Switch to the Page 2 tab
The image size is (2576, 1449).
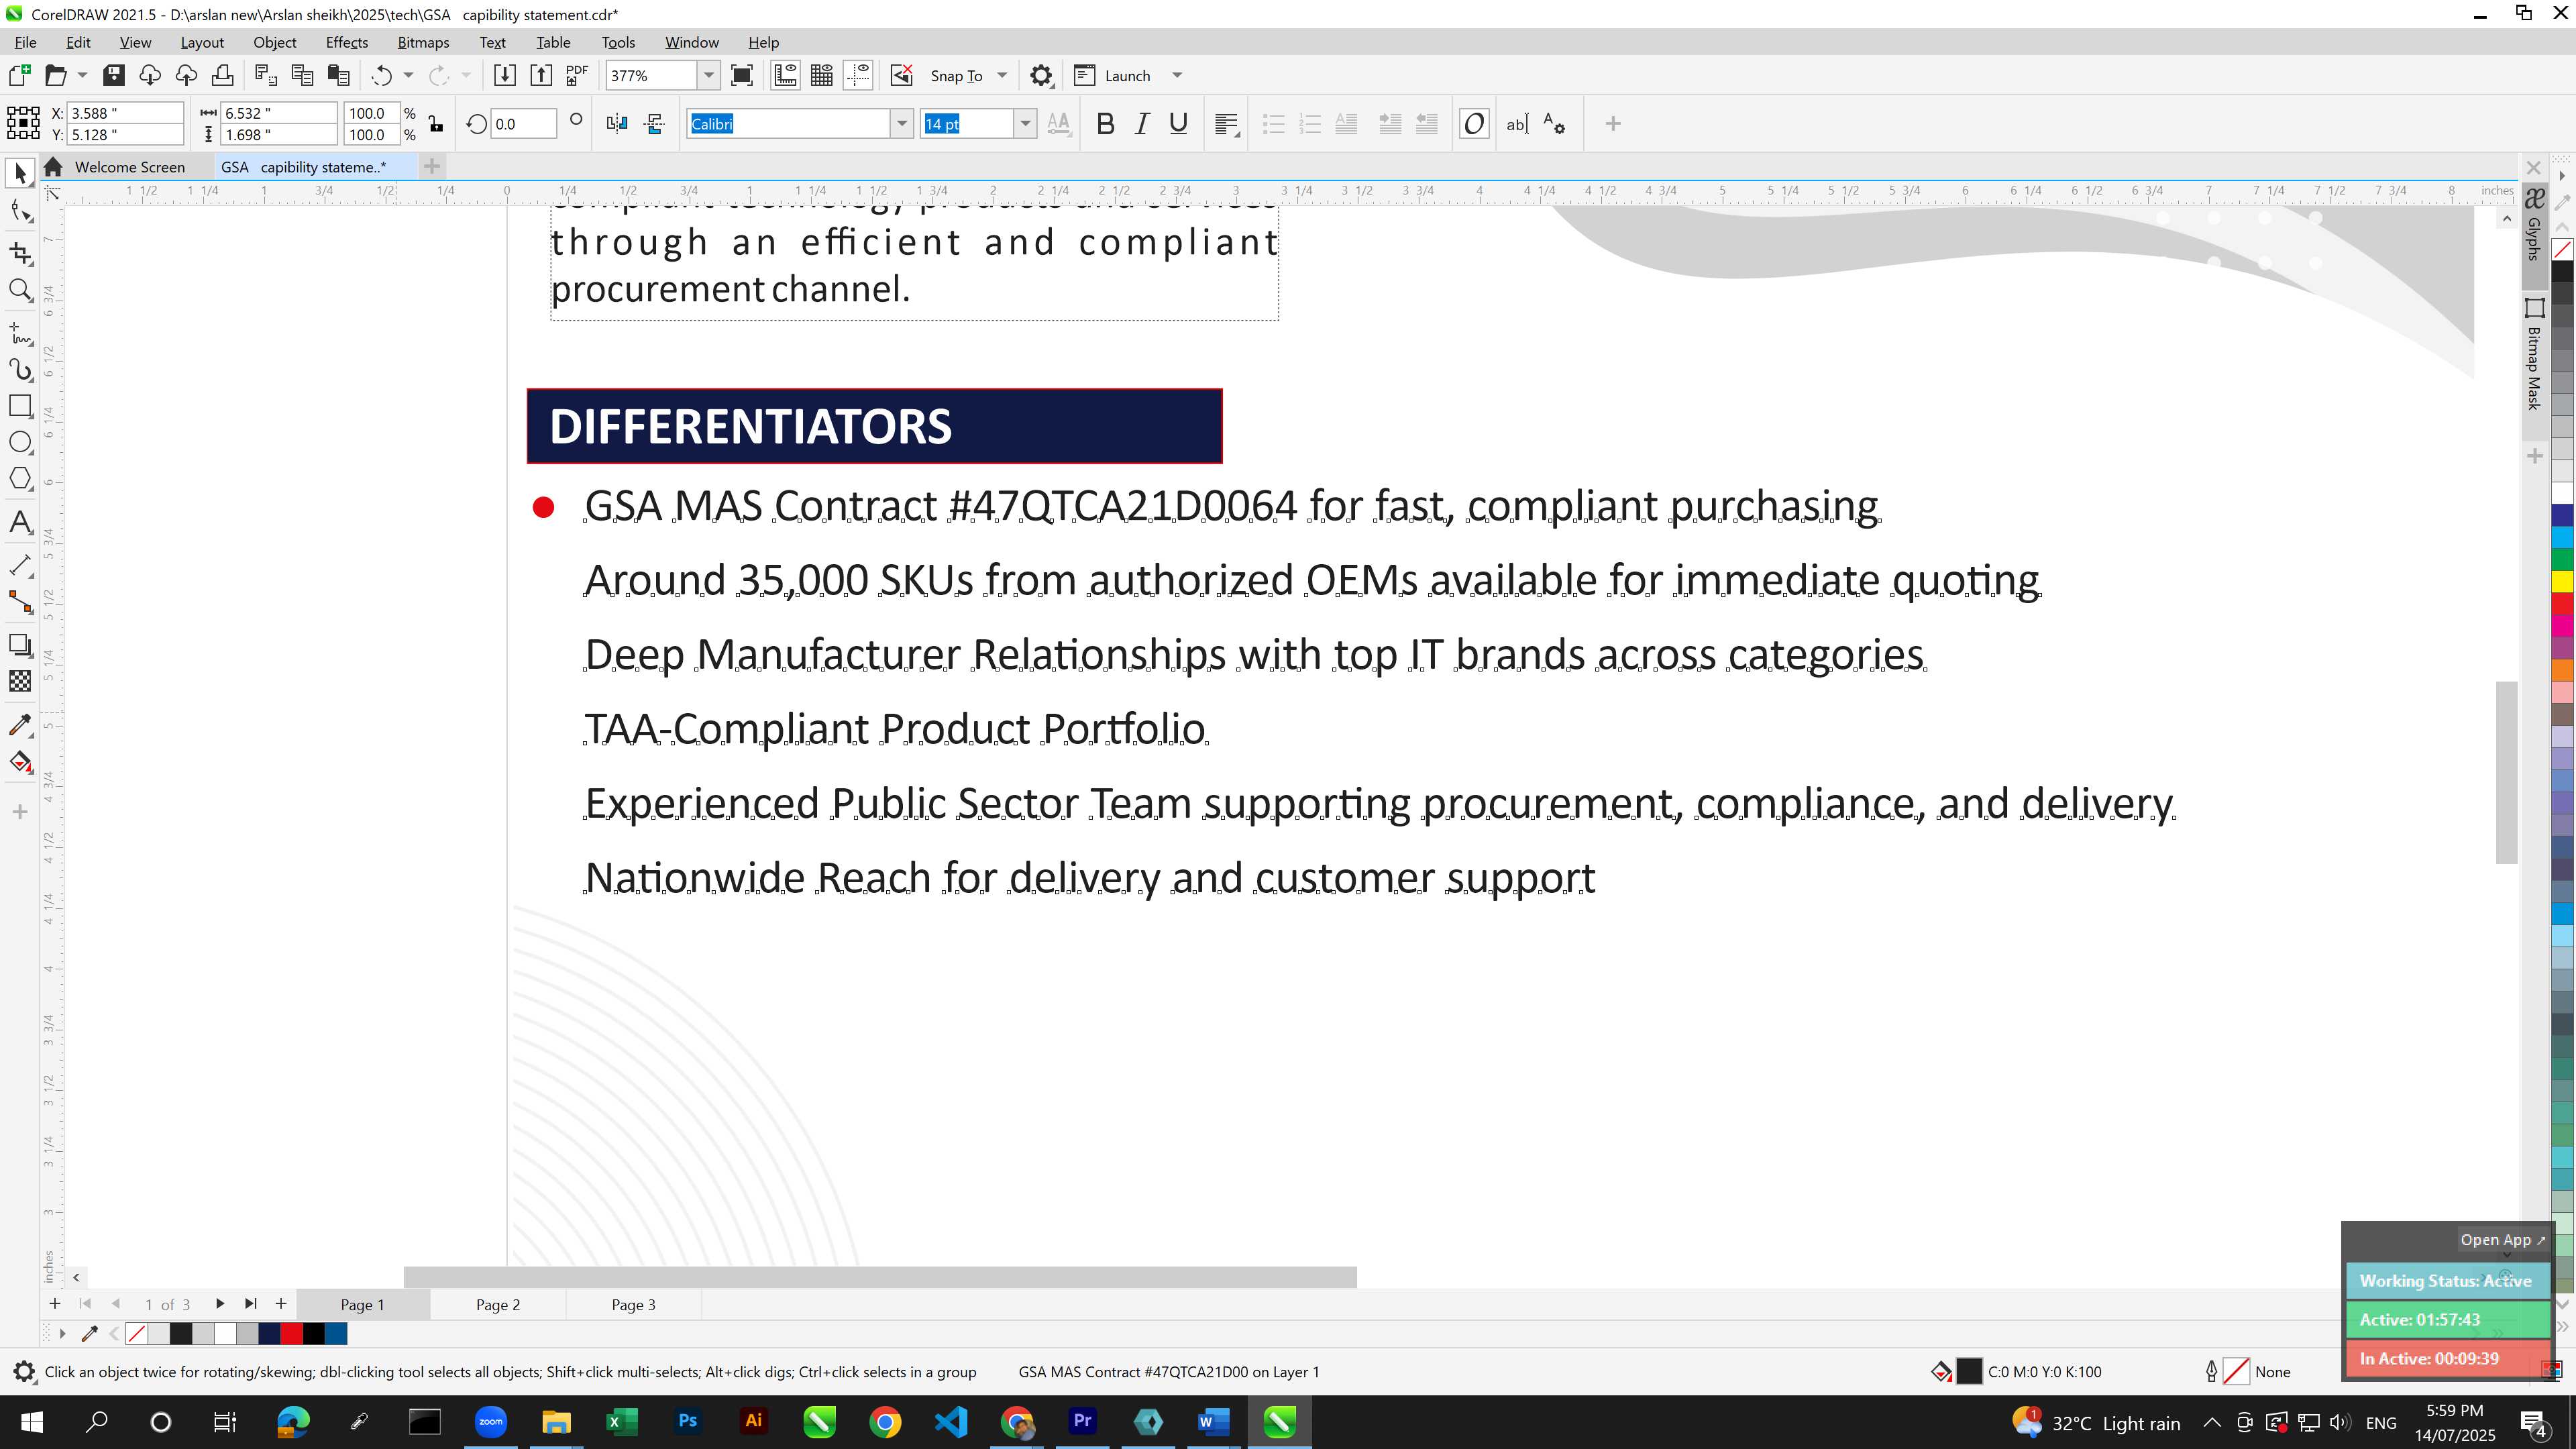(x=498, y=1304)
